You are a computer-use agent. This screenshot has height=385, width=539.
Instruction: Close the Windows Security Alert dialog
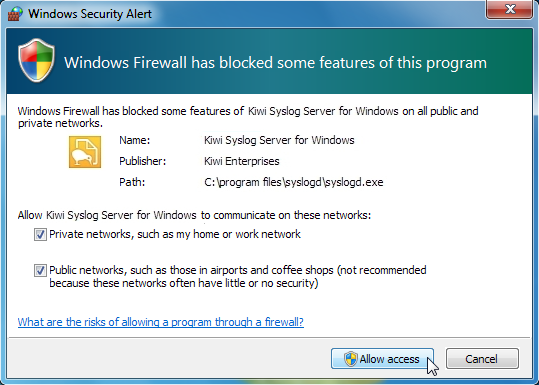click(509, 9)
